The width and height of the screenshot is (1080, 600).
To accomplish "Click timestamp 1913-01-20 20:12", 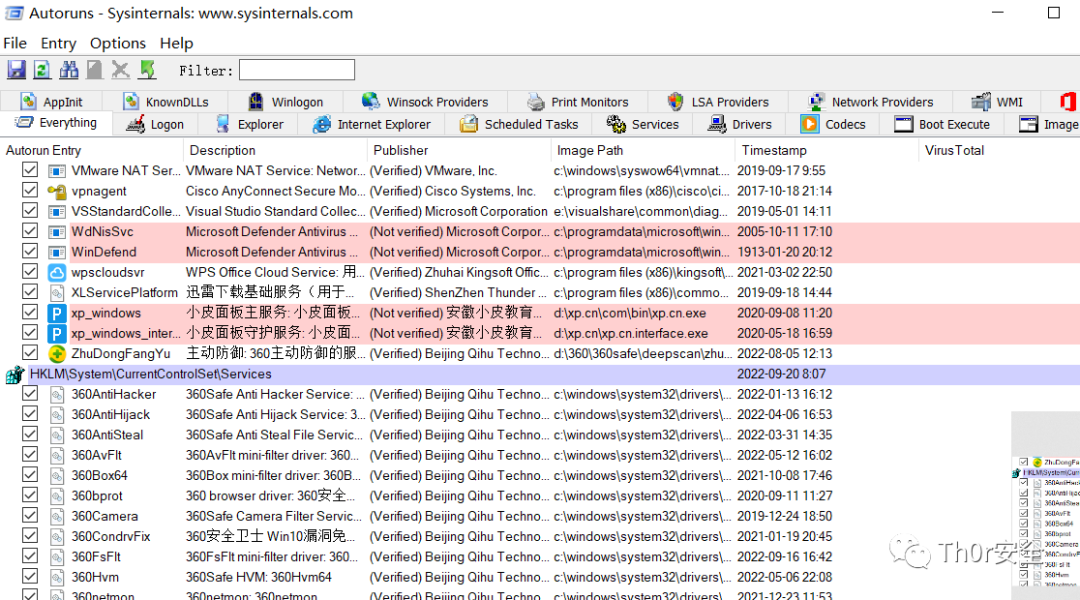I will coord(785,252).
